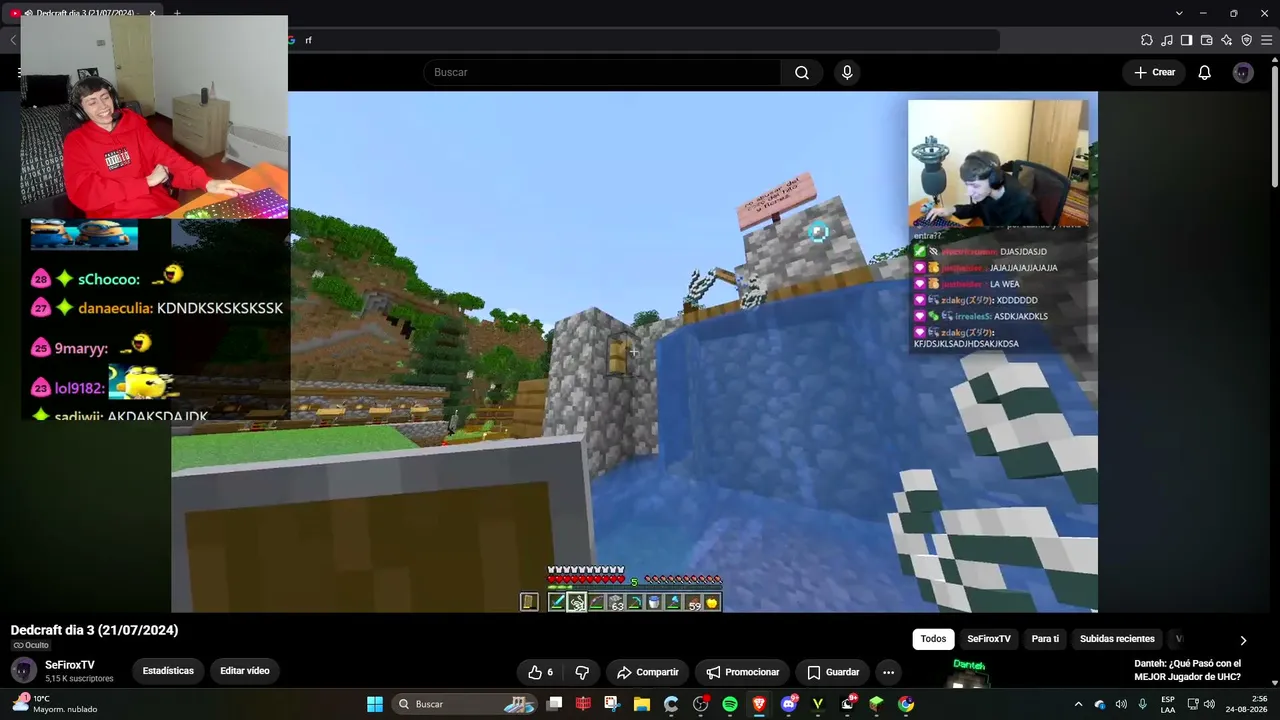Save the video with Guardar
This screenshot has width=1280, height=720.
[833, 672]
